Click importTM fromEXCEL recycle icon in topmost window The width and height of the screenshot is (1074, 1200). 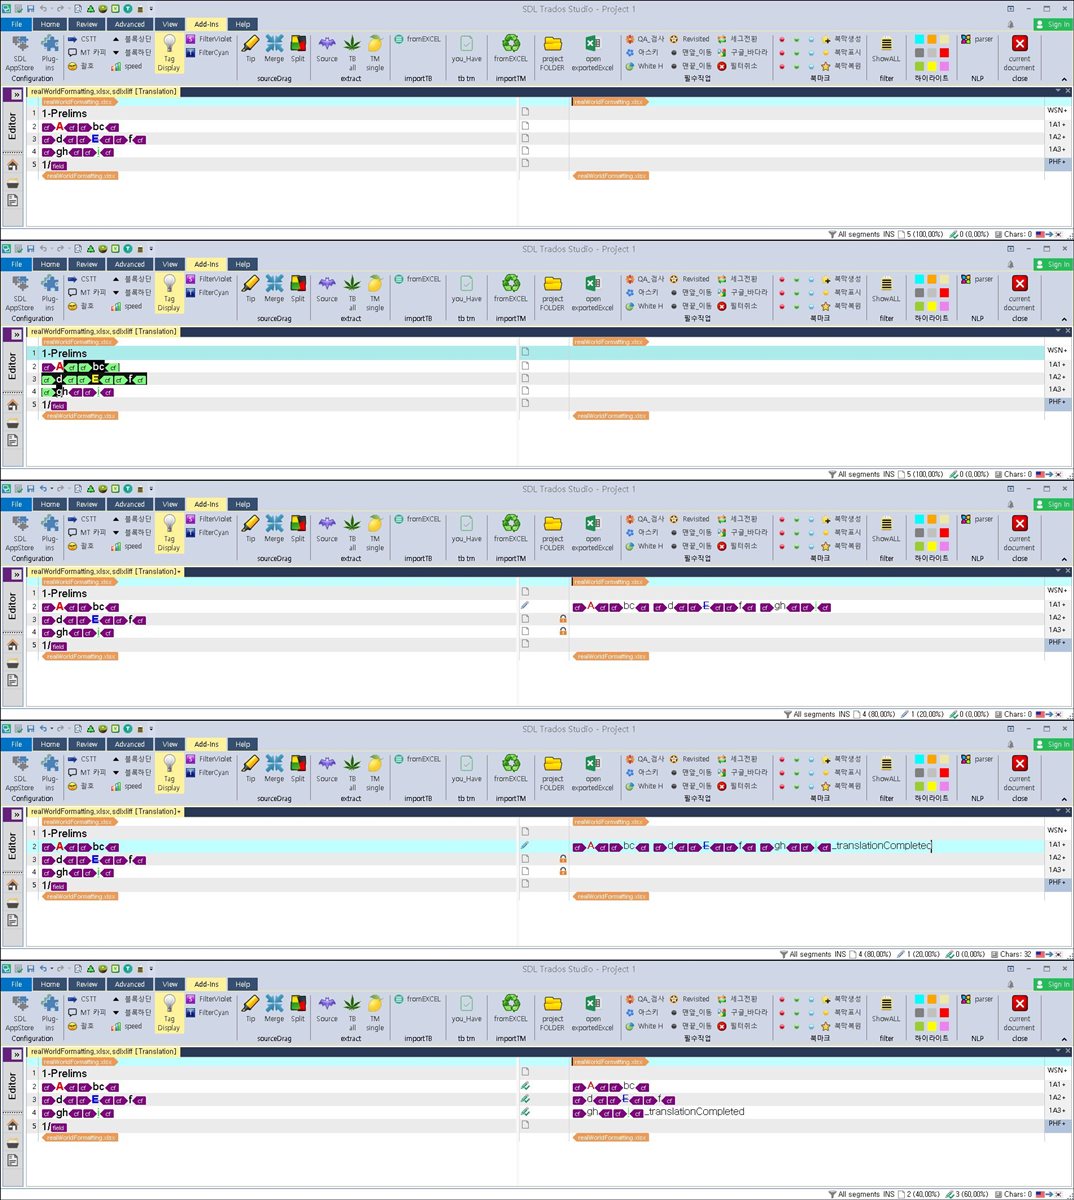511,49
